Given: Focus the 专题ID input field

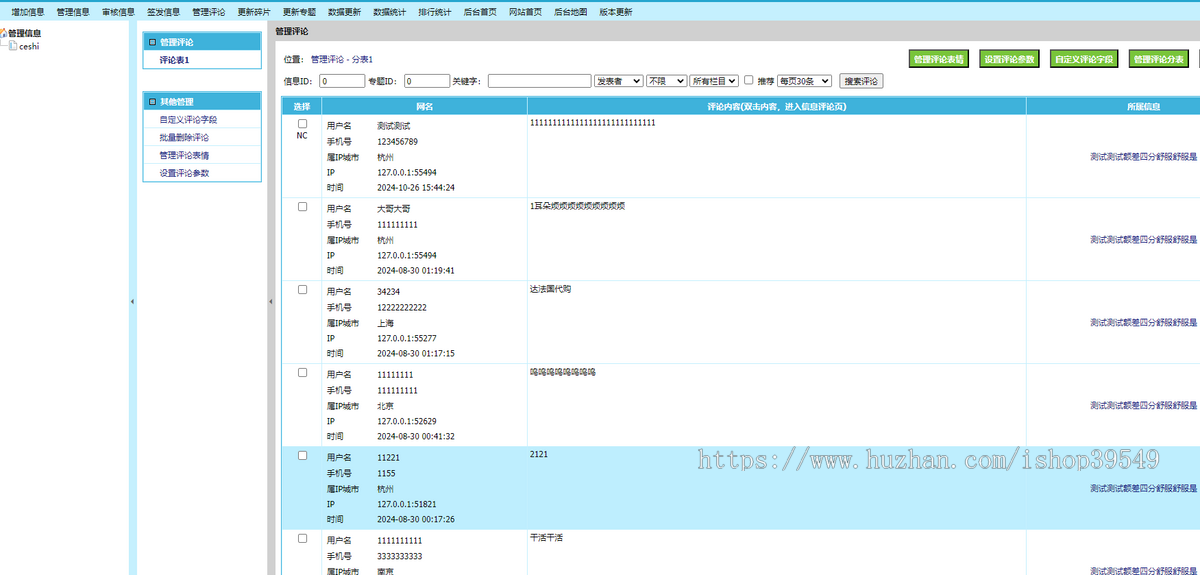Looking at the screenshot, I should (x=427, y=81).
